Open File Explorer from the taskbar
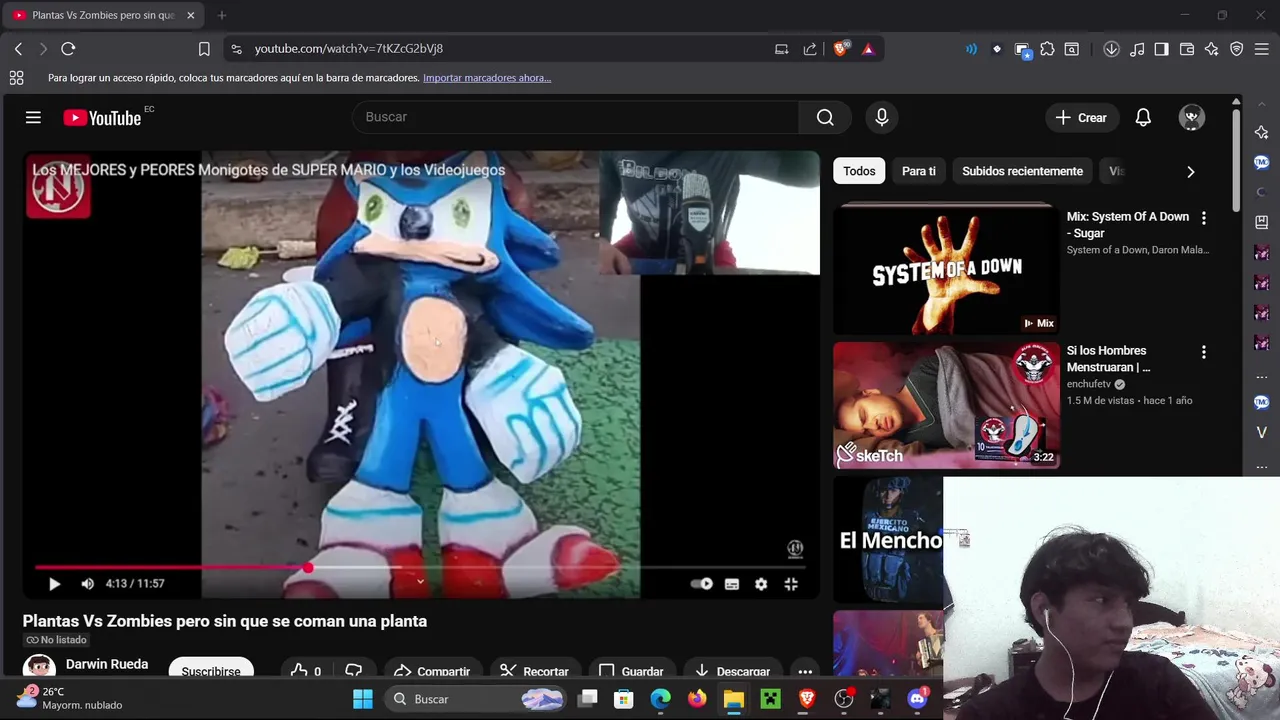 point(734,699)
